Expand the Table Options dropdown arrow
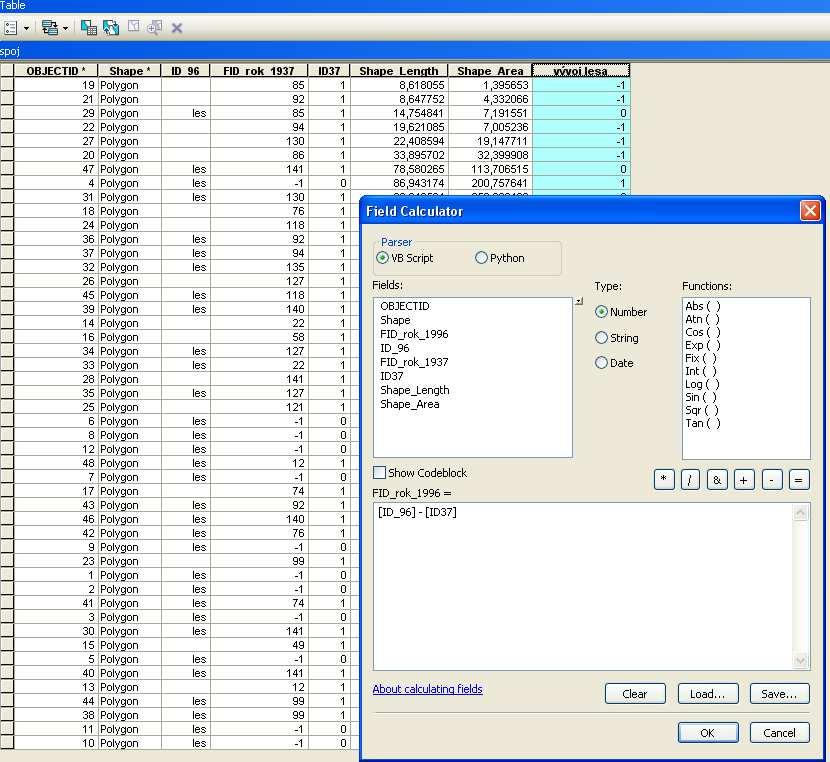 coord(26,28)
